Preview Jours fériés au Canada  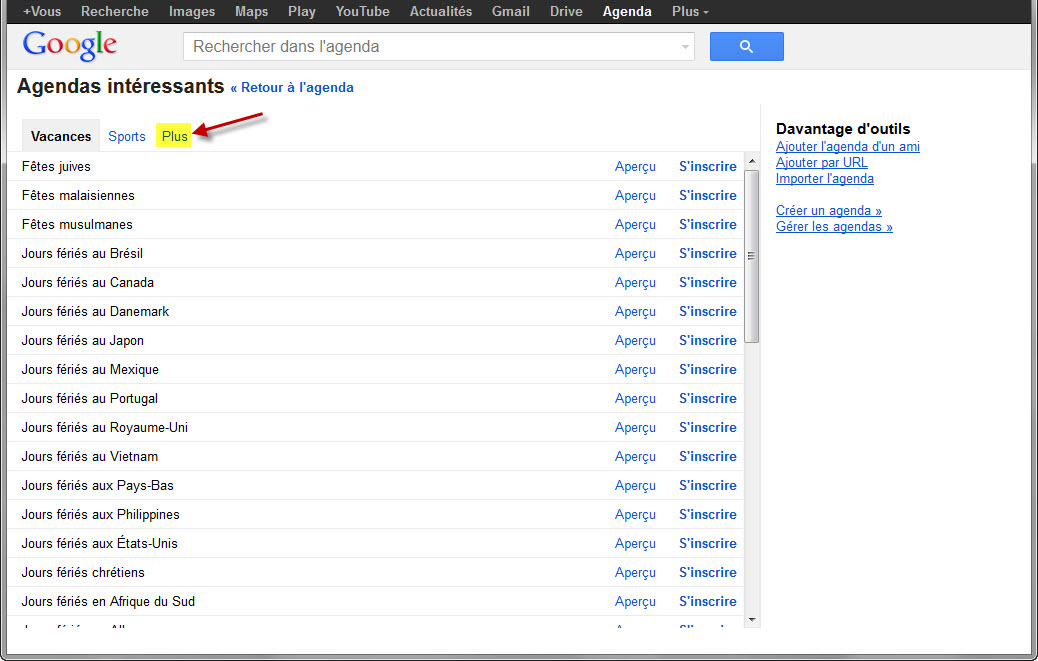click(x=636, y=283)
